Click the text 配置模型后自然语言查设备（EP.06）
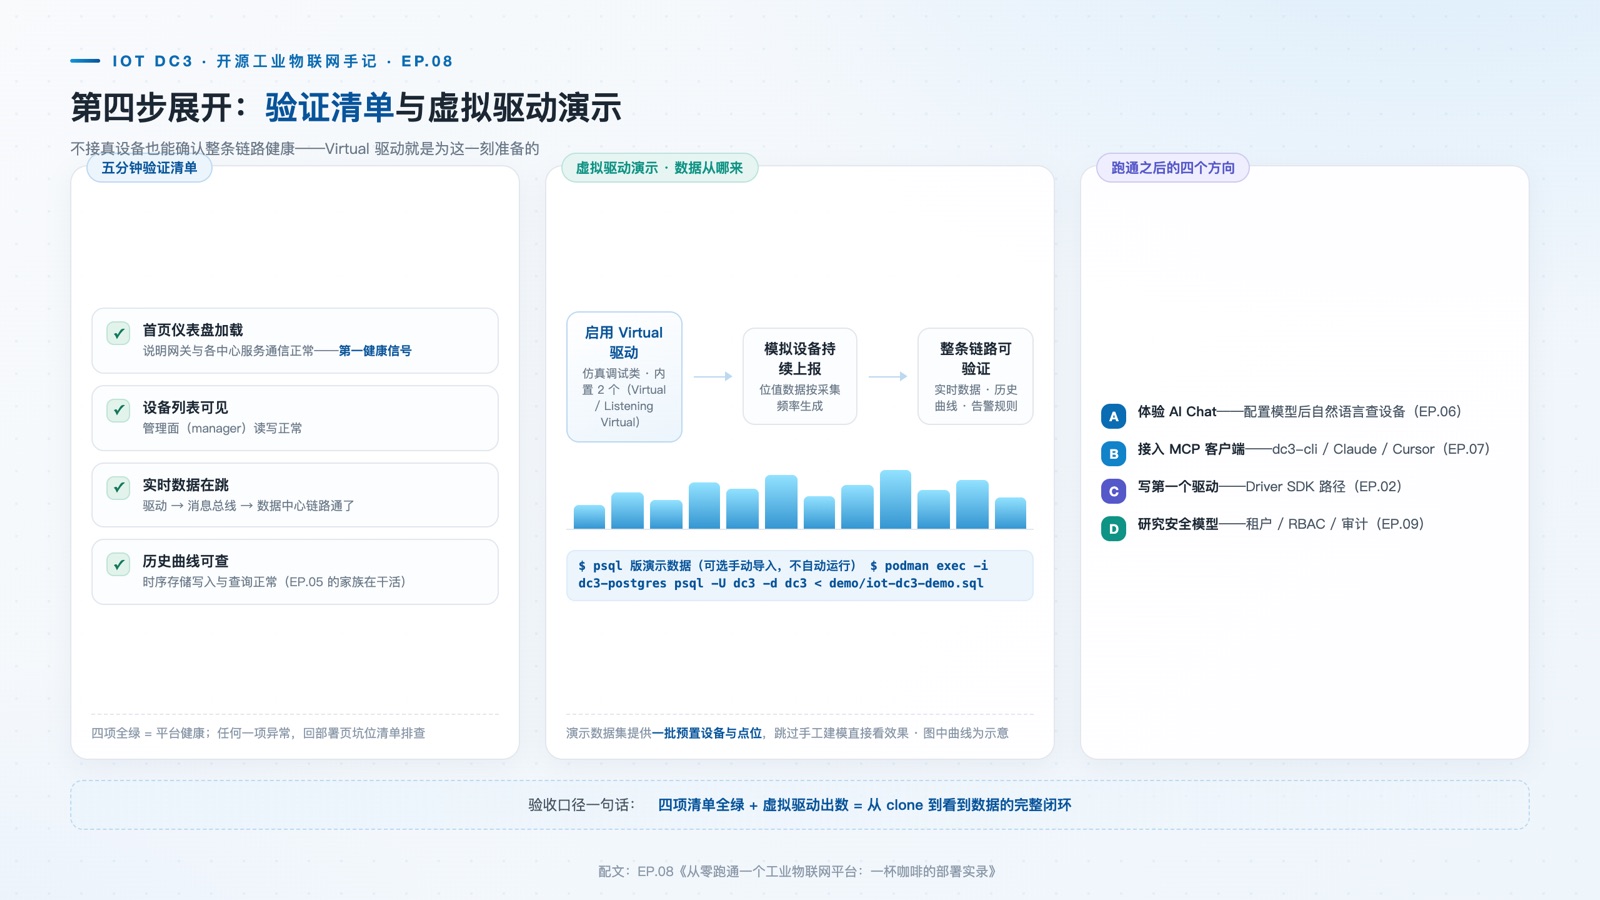 tap(1352, 412)
